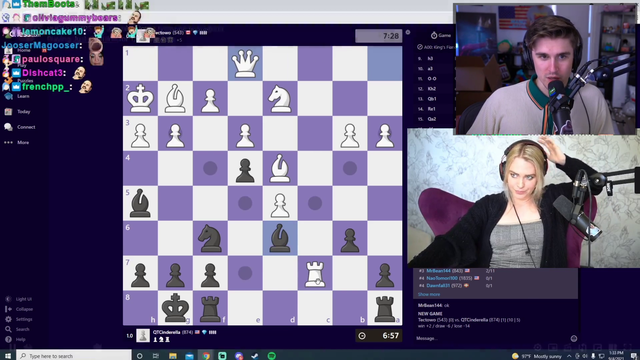Select the black knight on f6
The height and width of the screenshot is (360, 640).
click(210, 238)
